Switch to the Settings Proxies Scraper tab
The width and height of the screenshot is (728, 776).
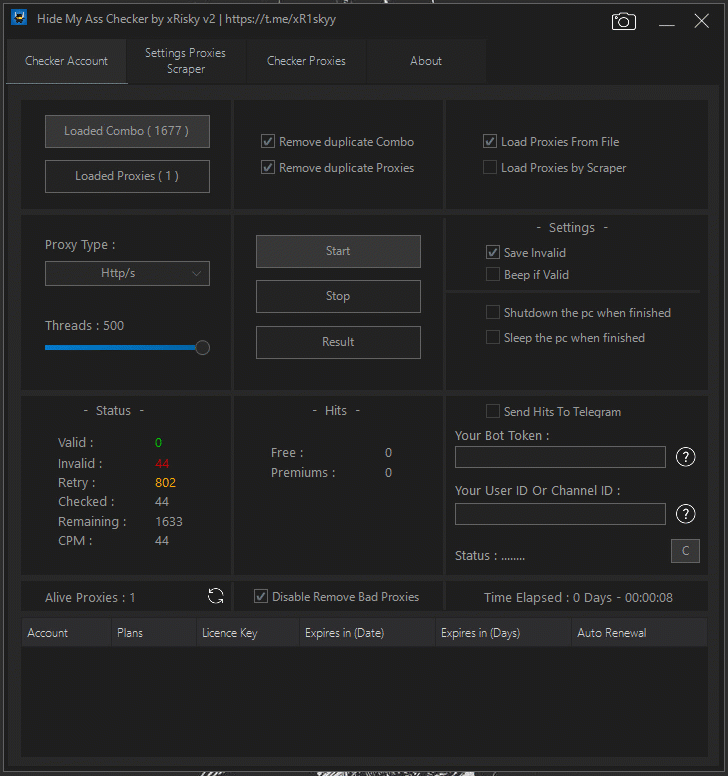click(186, 61)
